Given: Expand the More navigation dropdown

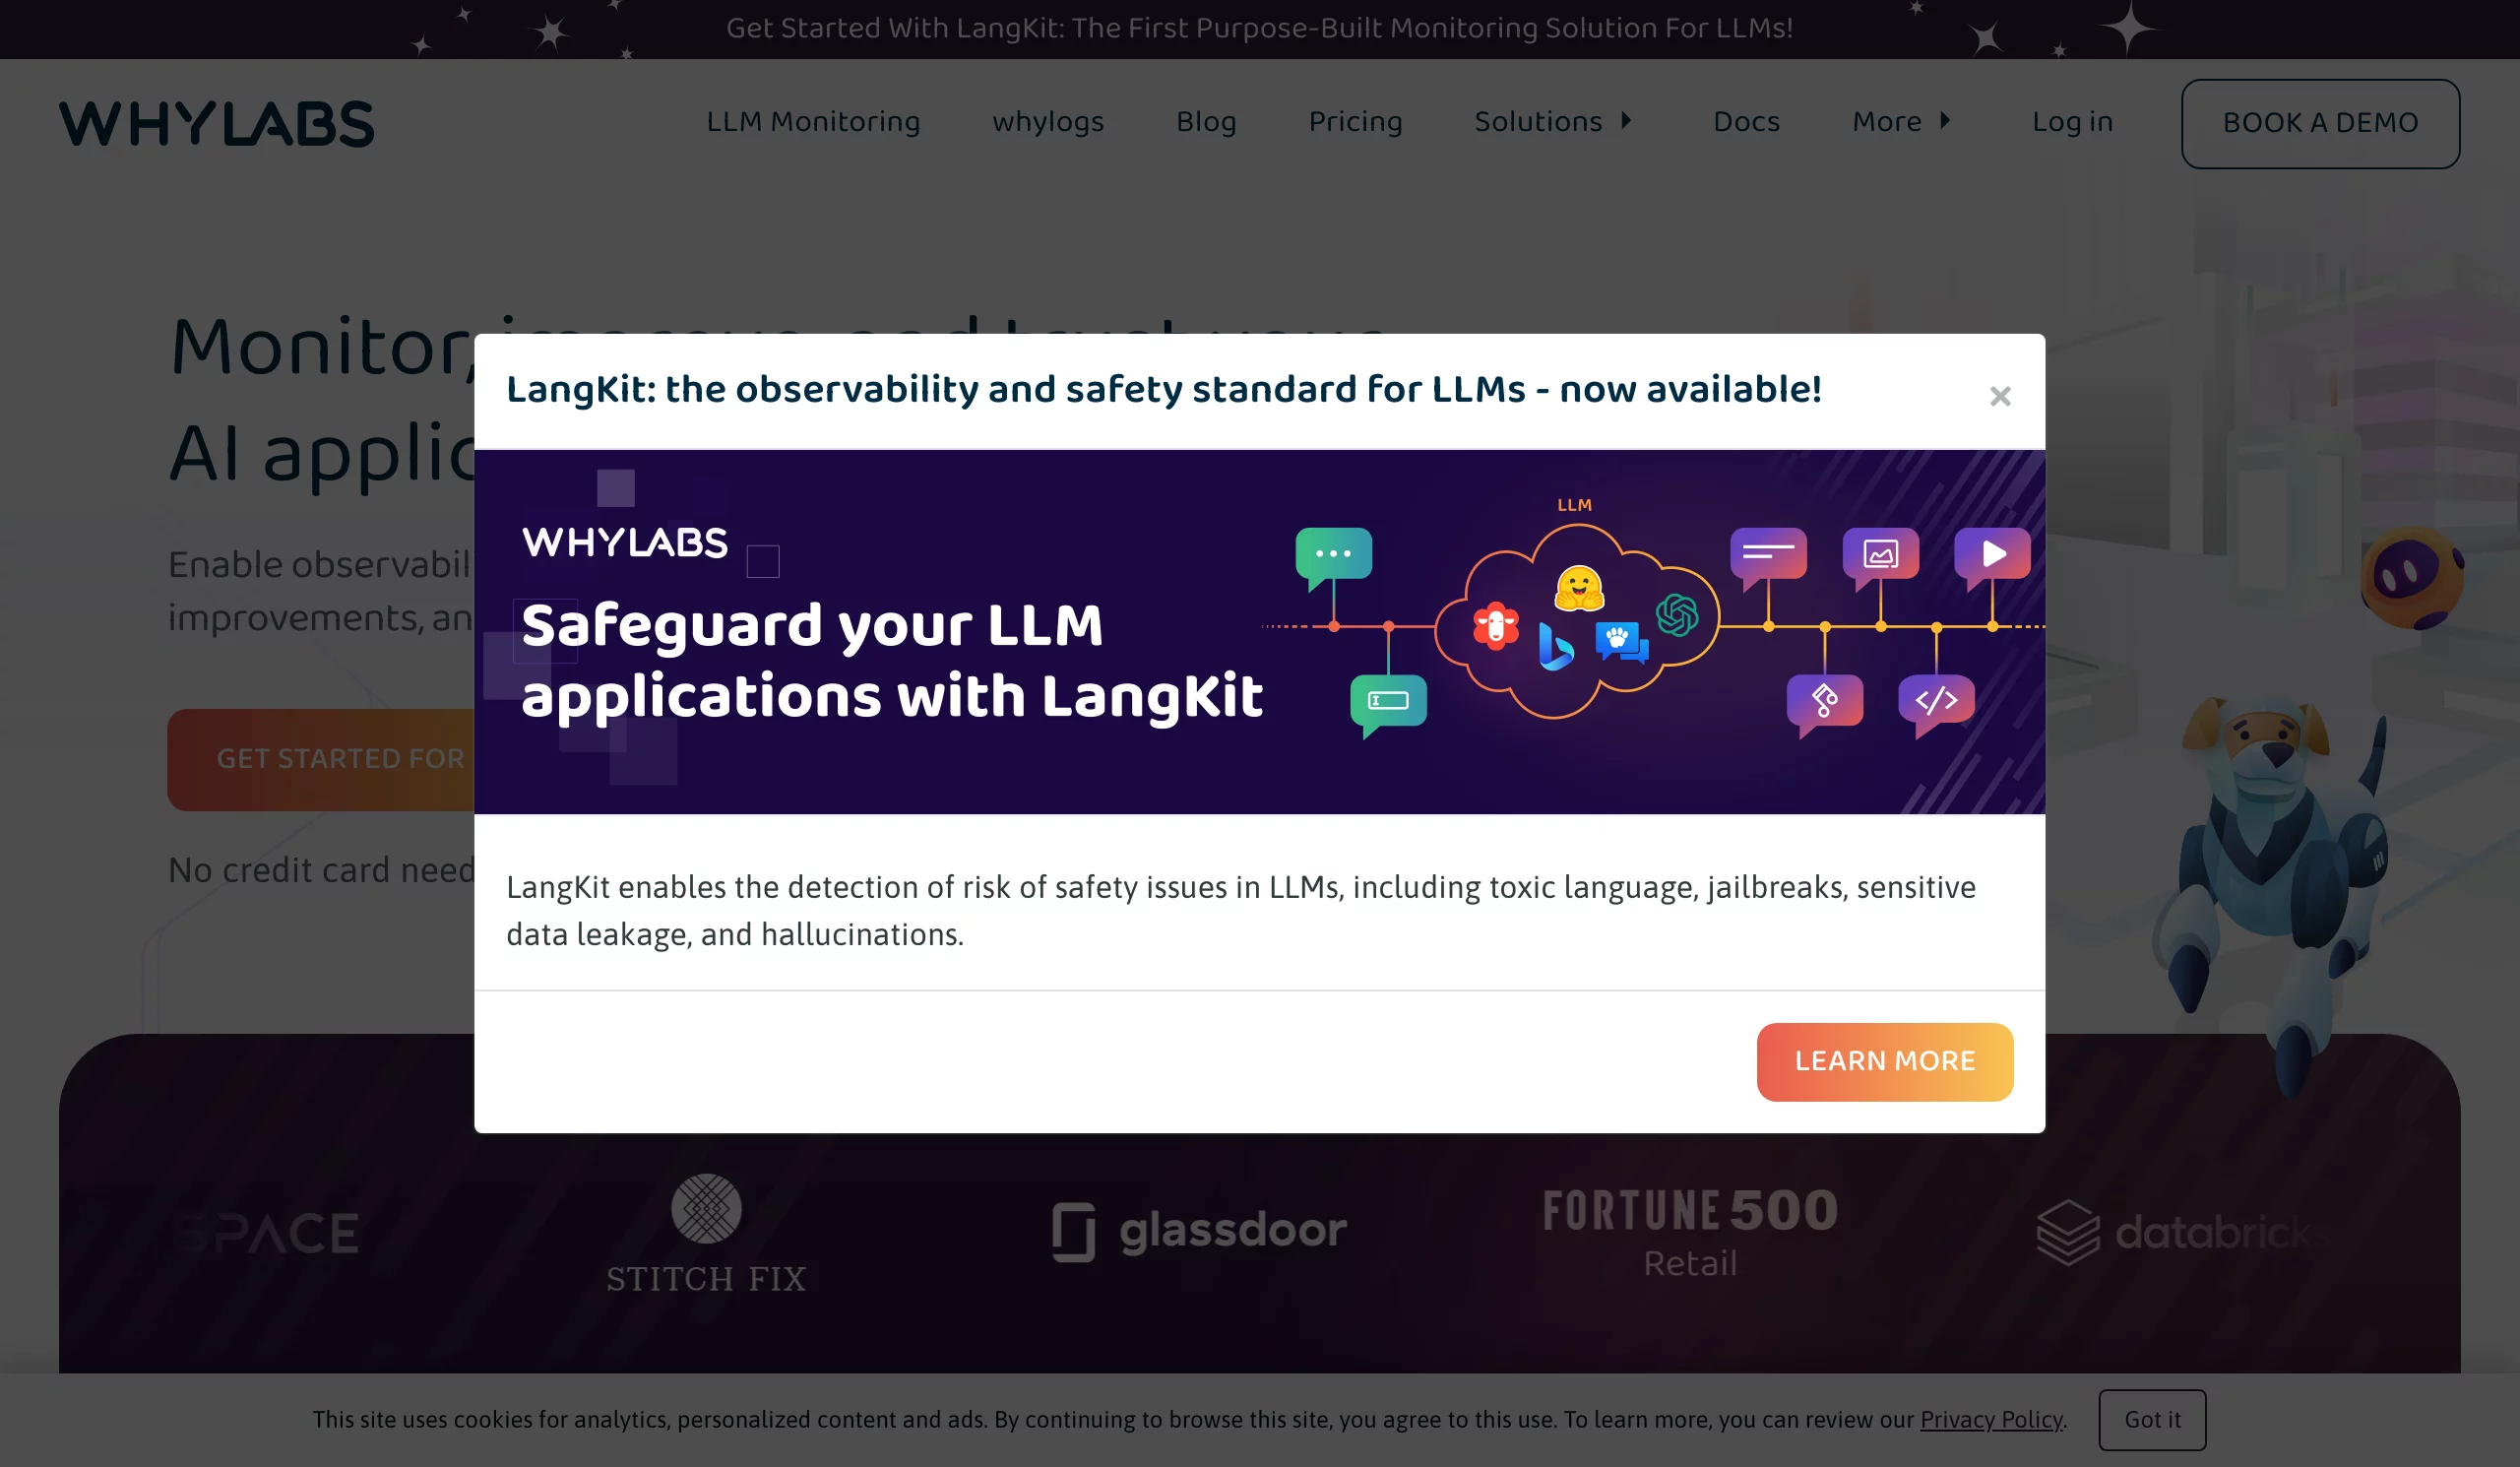Looking at the screenshot, I should [1904, 122].
